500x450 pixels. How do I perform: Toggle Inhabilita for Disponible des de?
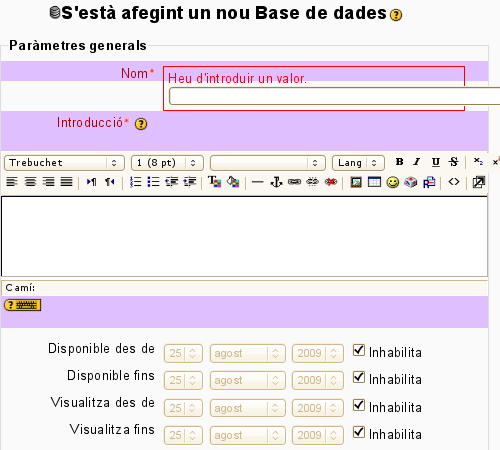click(359, 350)
